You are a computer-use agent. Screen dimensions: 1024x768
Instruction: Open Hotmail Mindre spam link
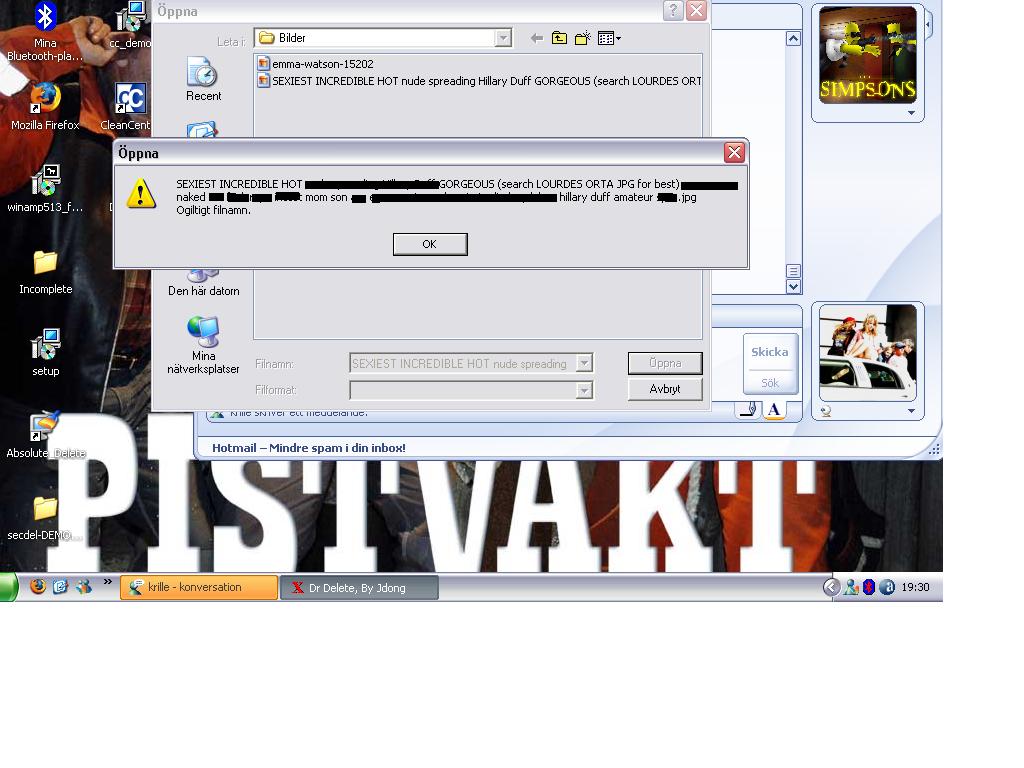coord(308,448)
